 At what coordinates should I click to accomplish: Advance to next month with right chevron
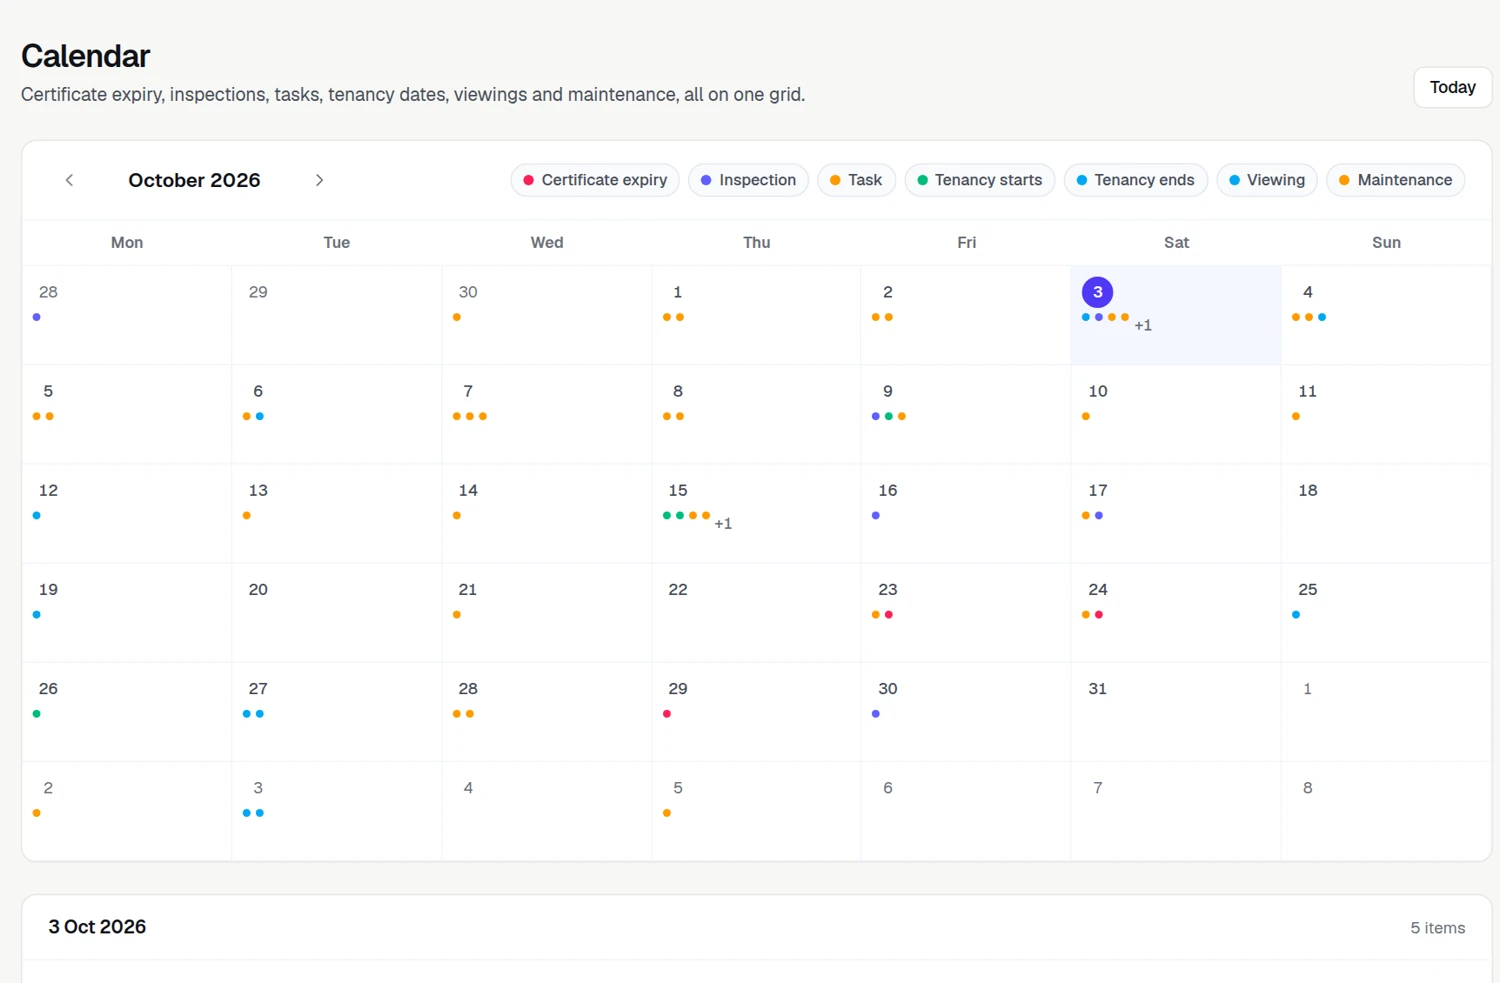319,180
